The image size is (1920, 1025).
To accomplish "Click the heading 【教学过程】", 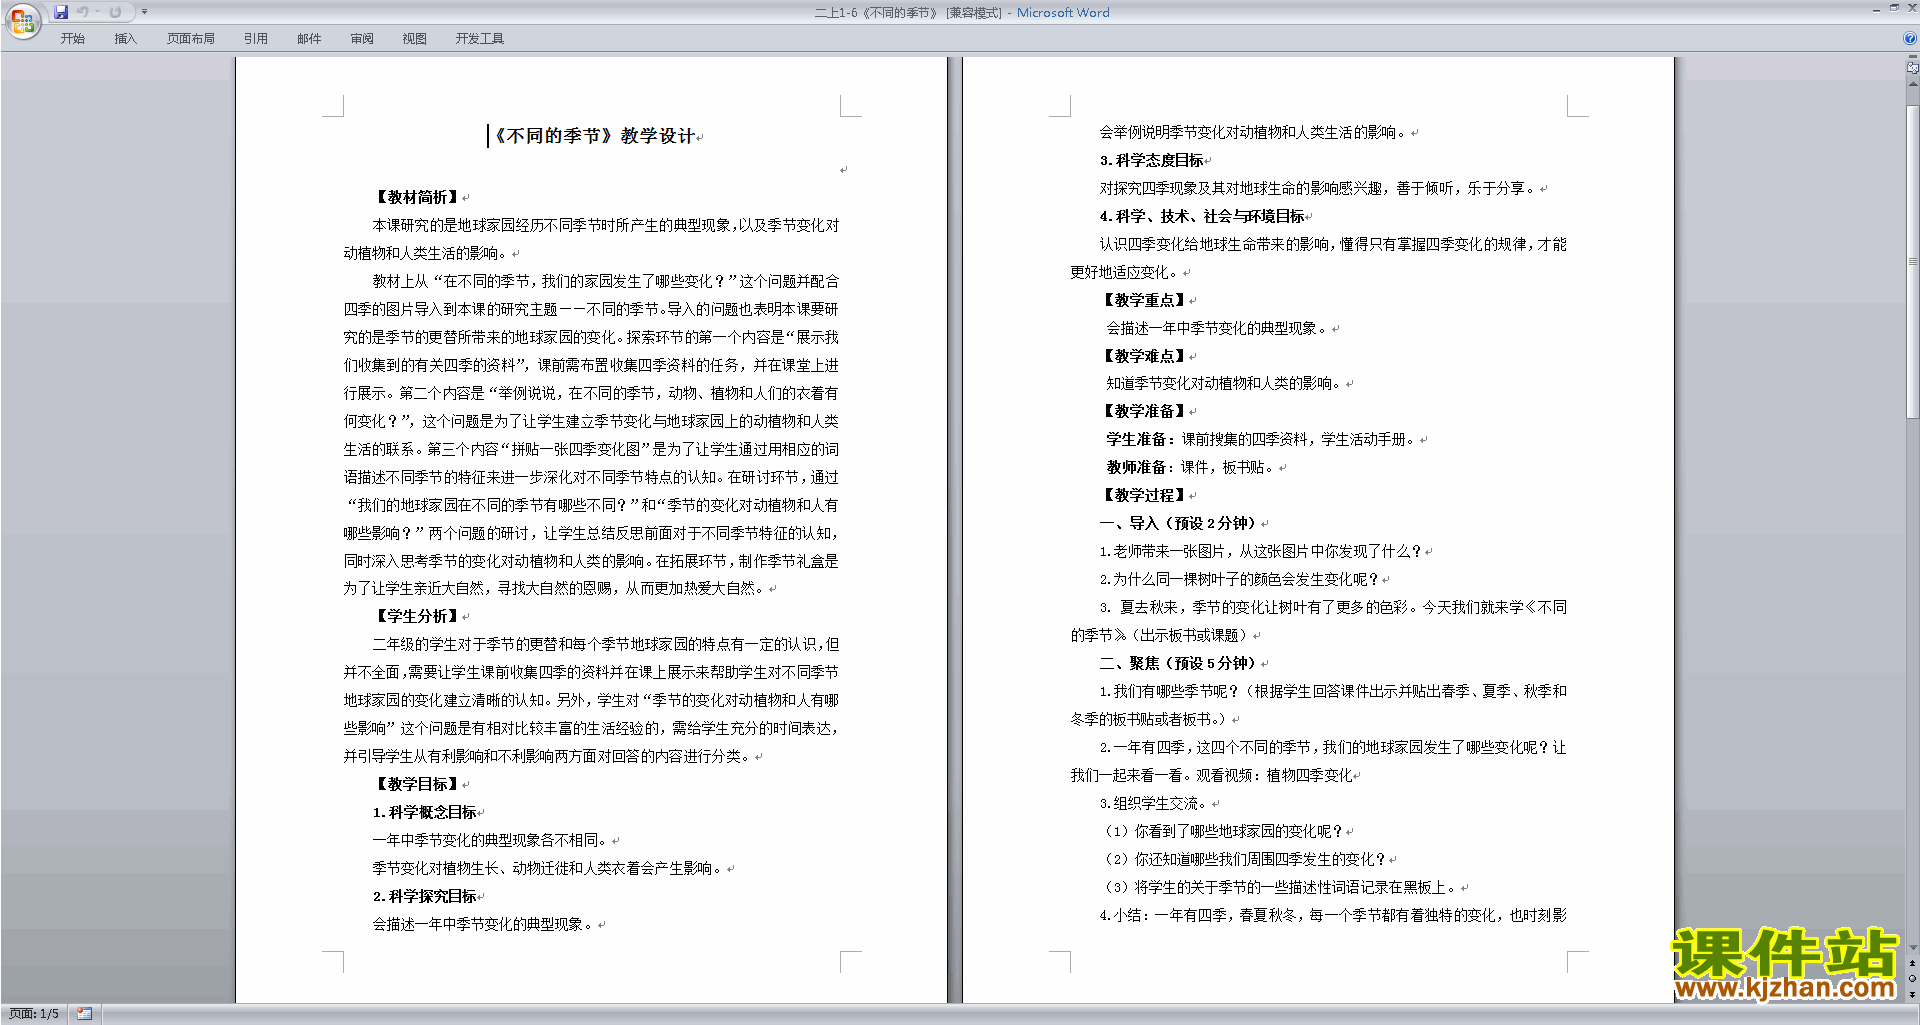I will point(1145,495).
